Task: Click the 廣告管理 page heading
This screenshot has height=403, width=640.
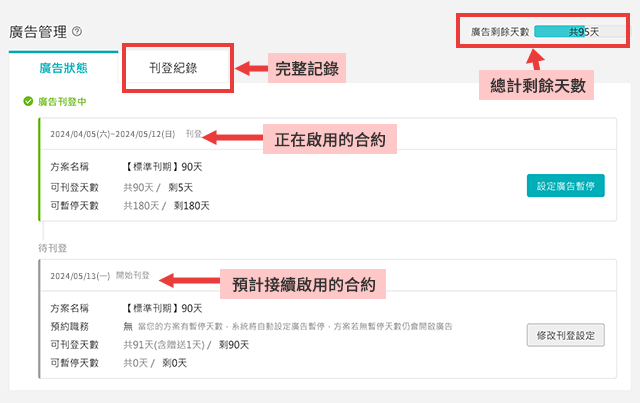Action: (38, 31)
